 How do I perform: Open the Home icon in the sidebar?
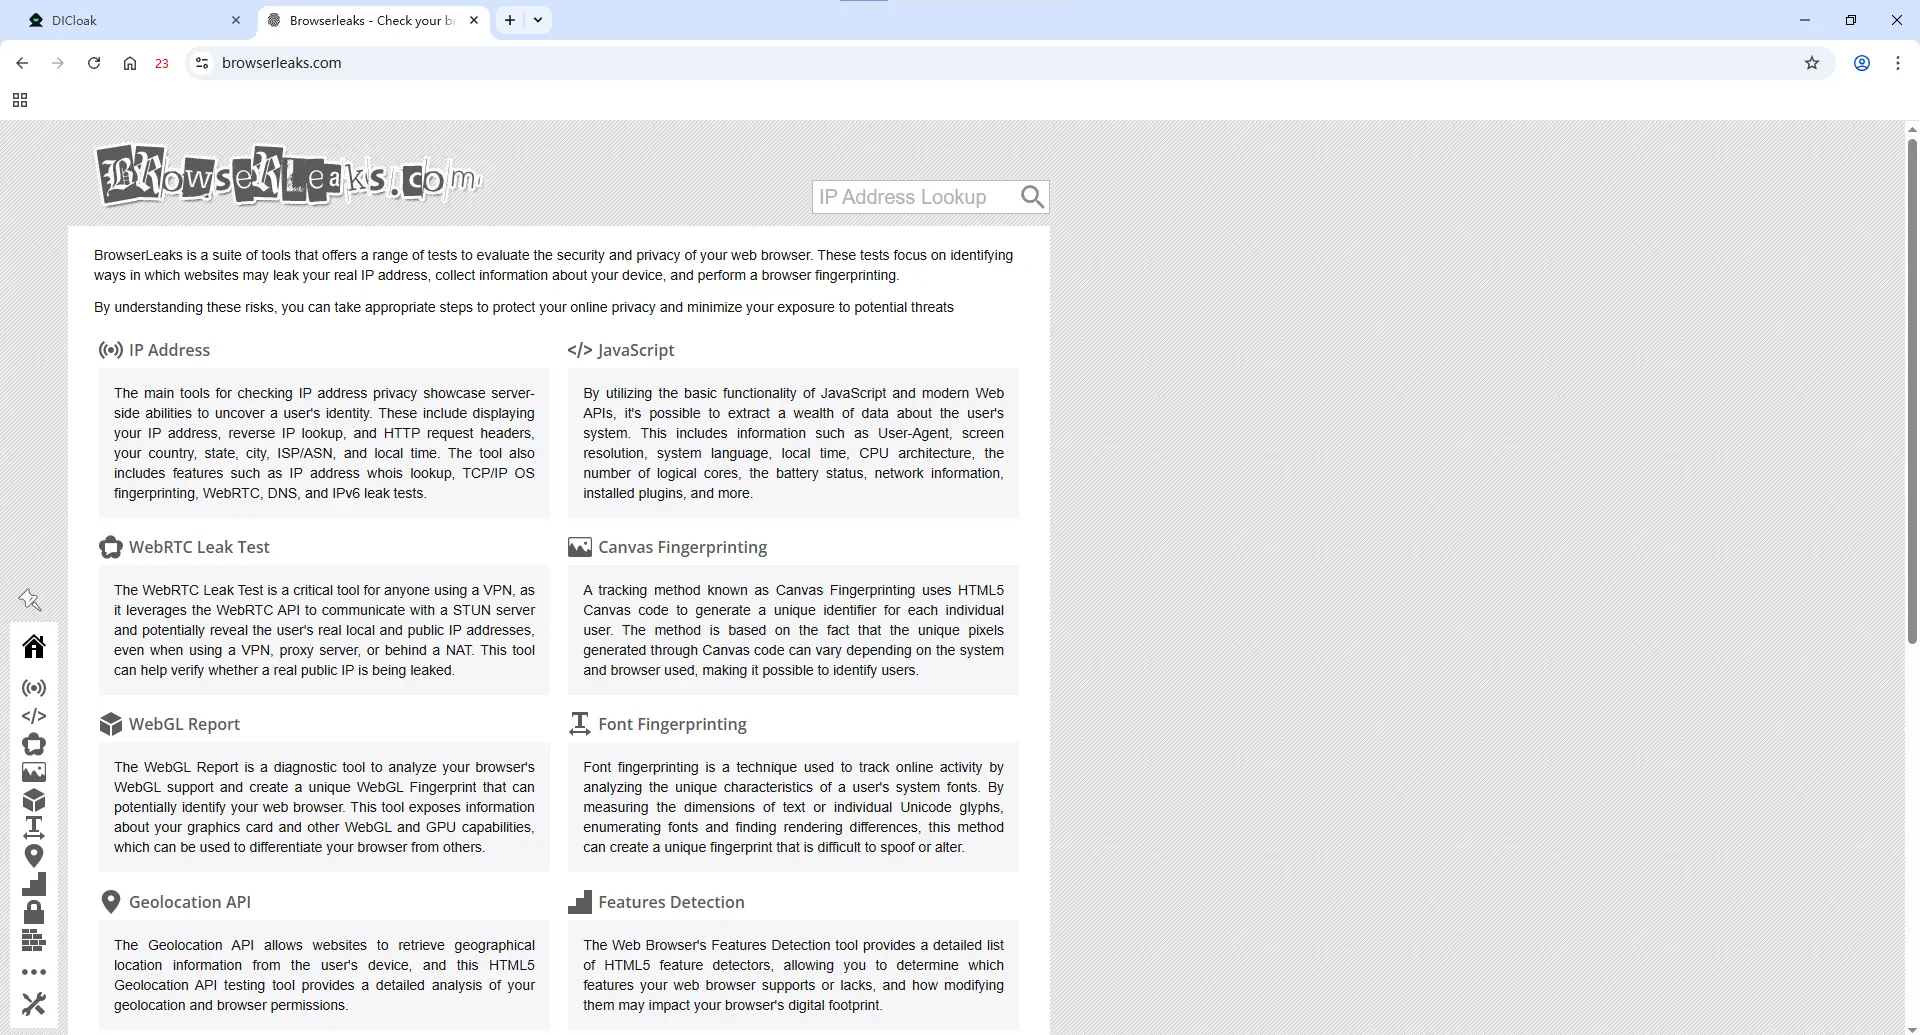34,647
